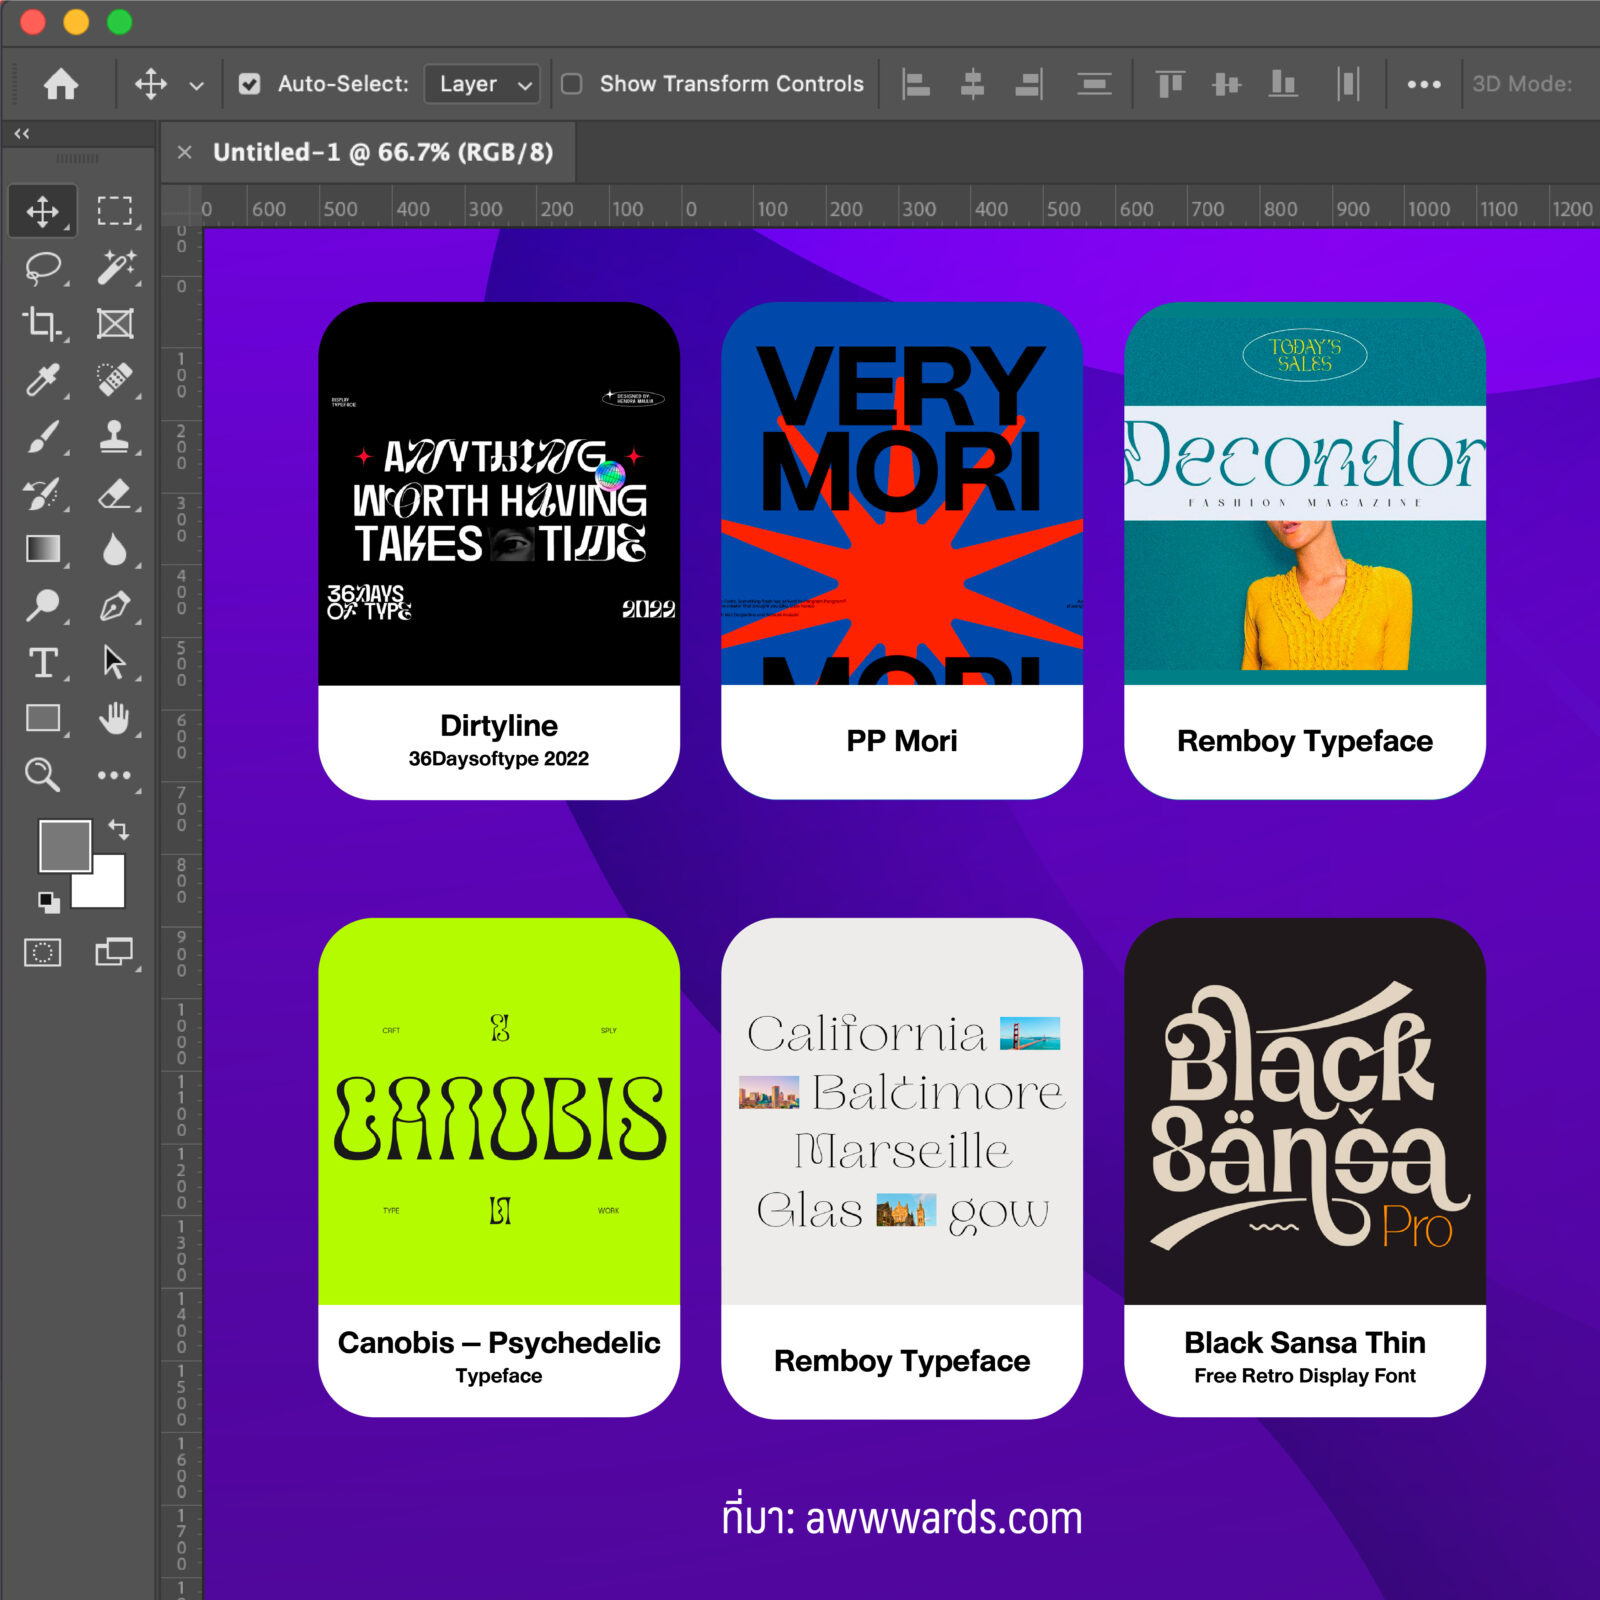
Task: Toggle Quick Mask mode
Action: 42,952
